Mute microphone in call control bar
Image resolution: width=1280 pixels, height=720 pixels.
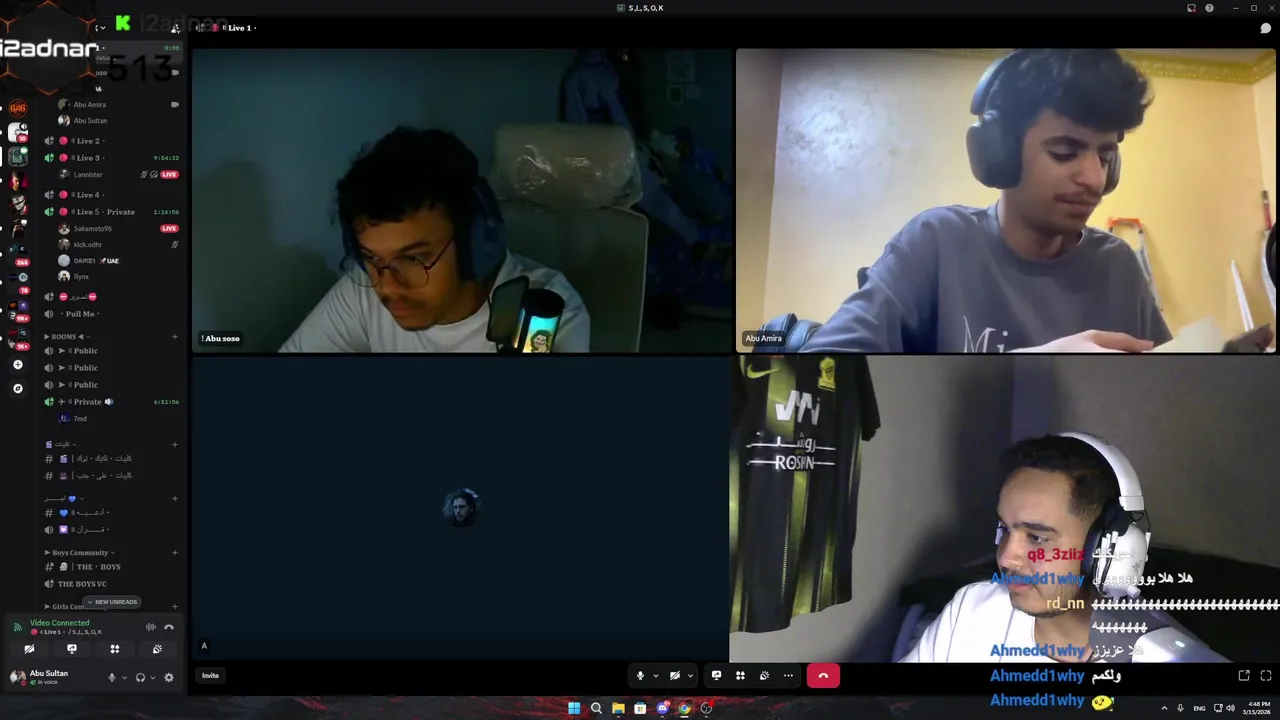click(x=640, y=676)
